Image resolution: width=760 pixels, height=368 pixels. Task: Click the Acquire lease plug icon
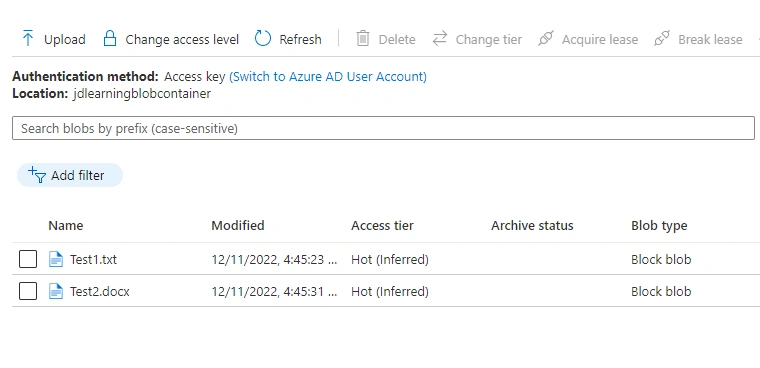[546, 38]
